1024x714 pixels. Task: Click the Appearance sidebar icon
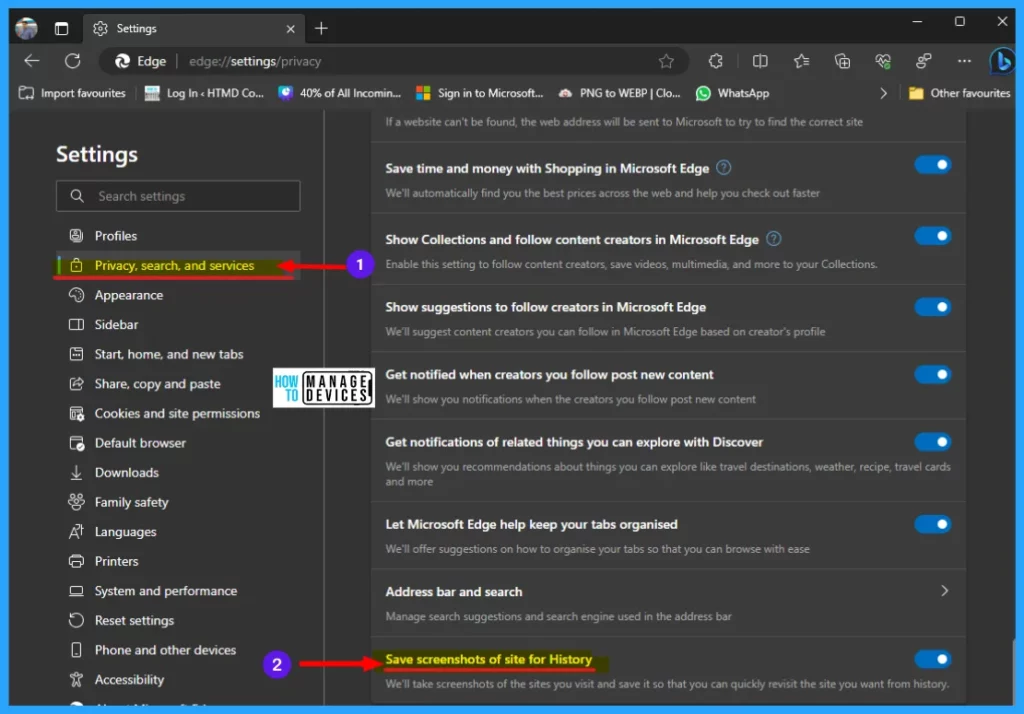pyautogui.click(x=76, y=295)
